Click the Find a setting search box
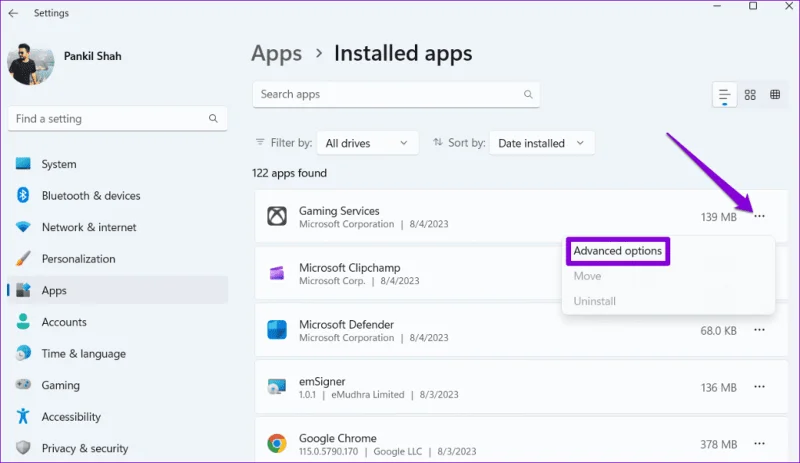Image resolution: width=800 pixels, height=463 pixels. point(117,119)
